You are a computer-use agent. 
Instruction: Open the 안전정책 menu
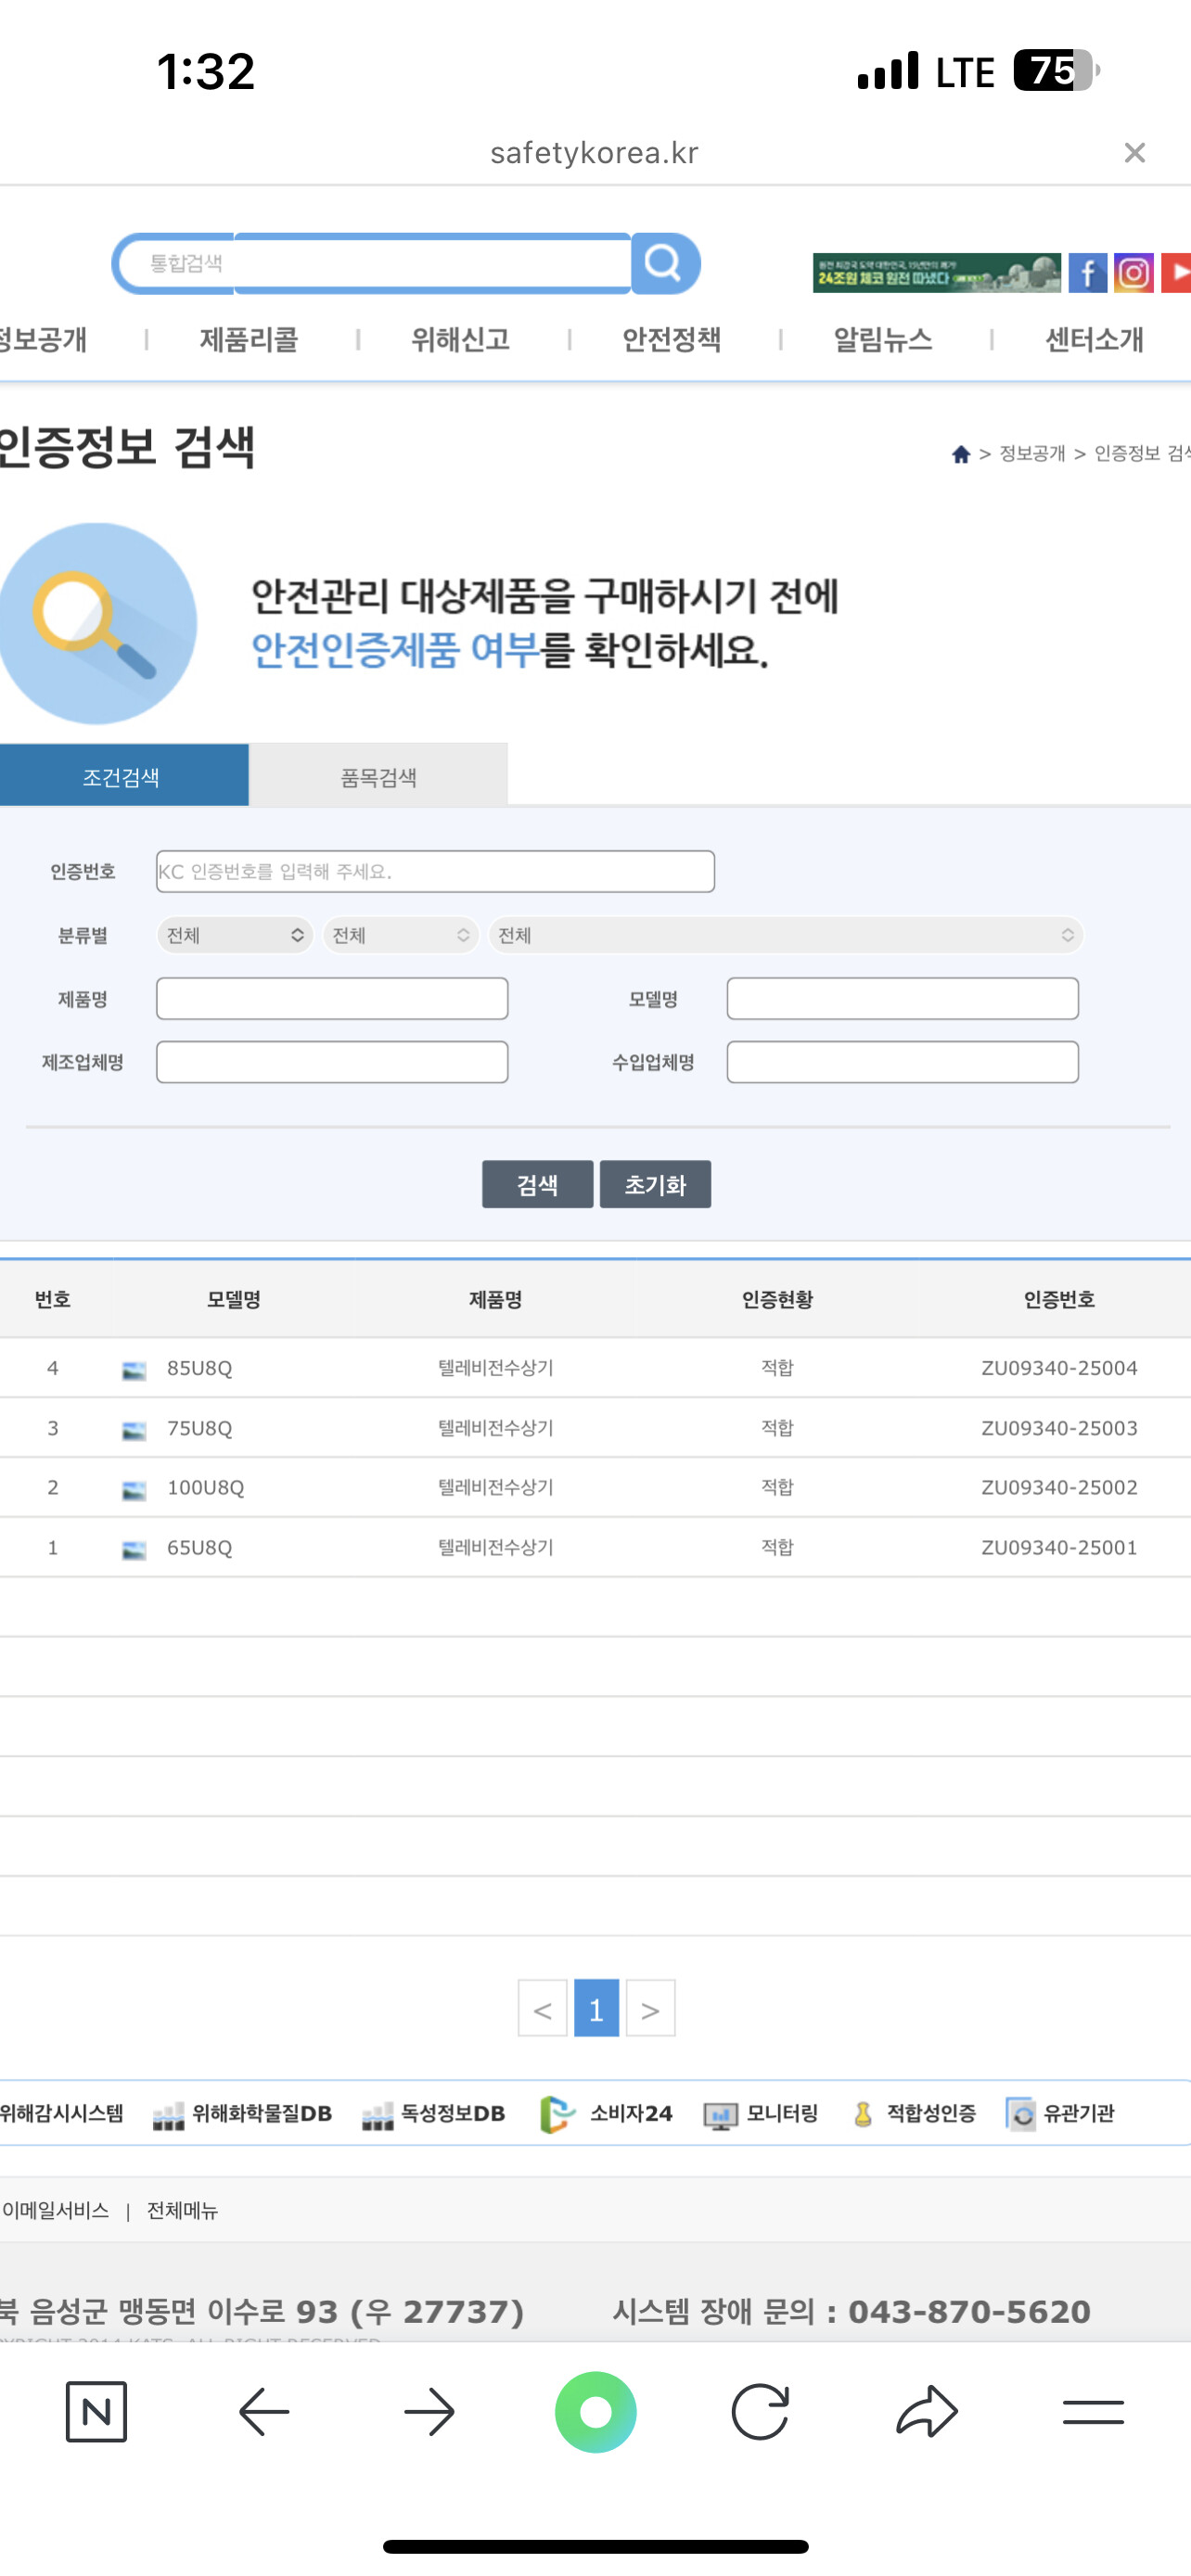pos(671,340)
